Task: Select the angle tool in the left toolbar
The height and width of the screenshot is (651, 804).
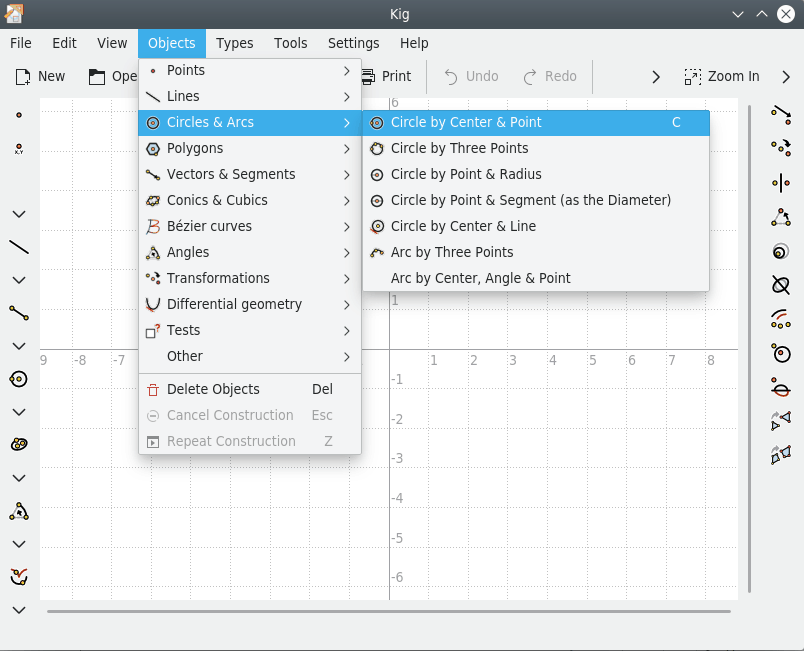Action: [19, 511]
